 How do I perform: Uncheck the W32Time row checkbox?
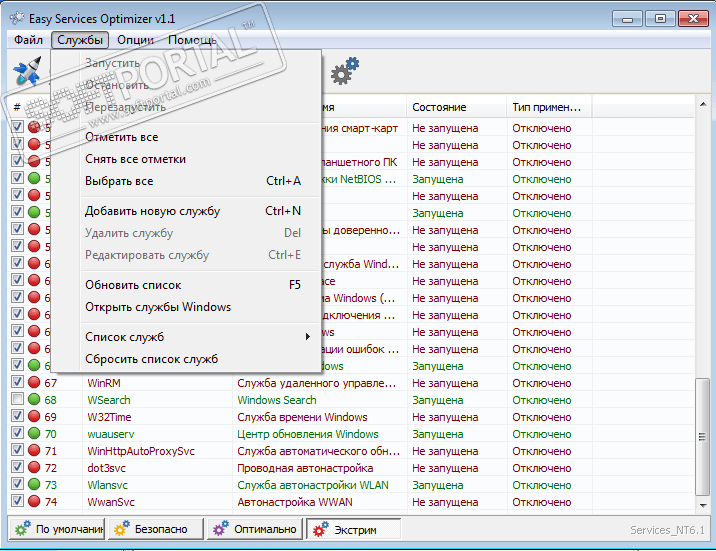pos(17,416)
